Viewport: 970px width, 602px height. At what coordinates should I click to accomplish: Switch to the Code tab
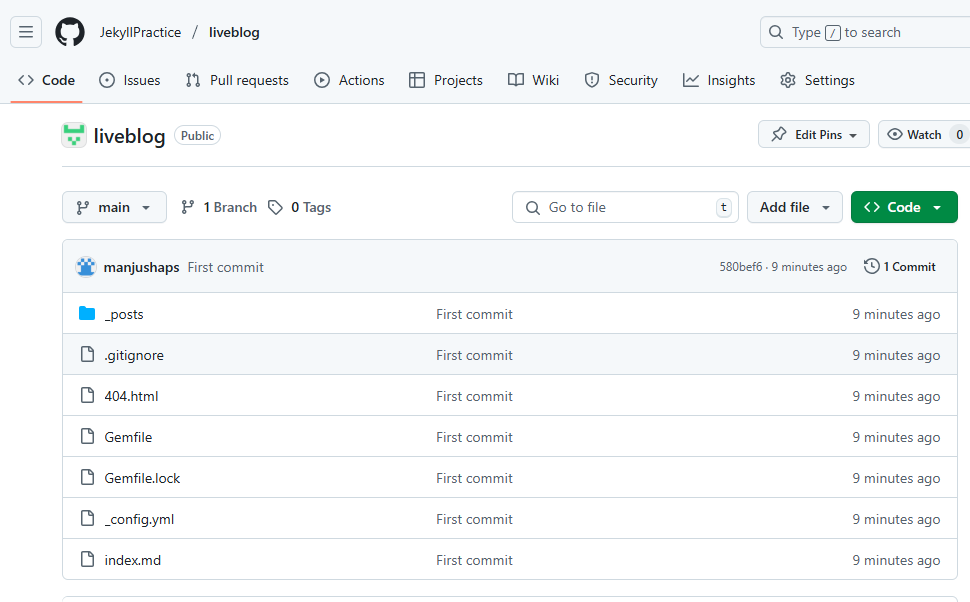click(x=46, y=80)
